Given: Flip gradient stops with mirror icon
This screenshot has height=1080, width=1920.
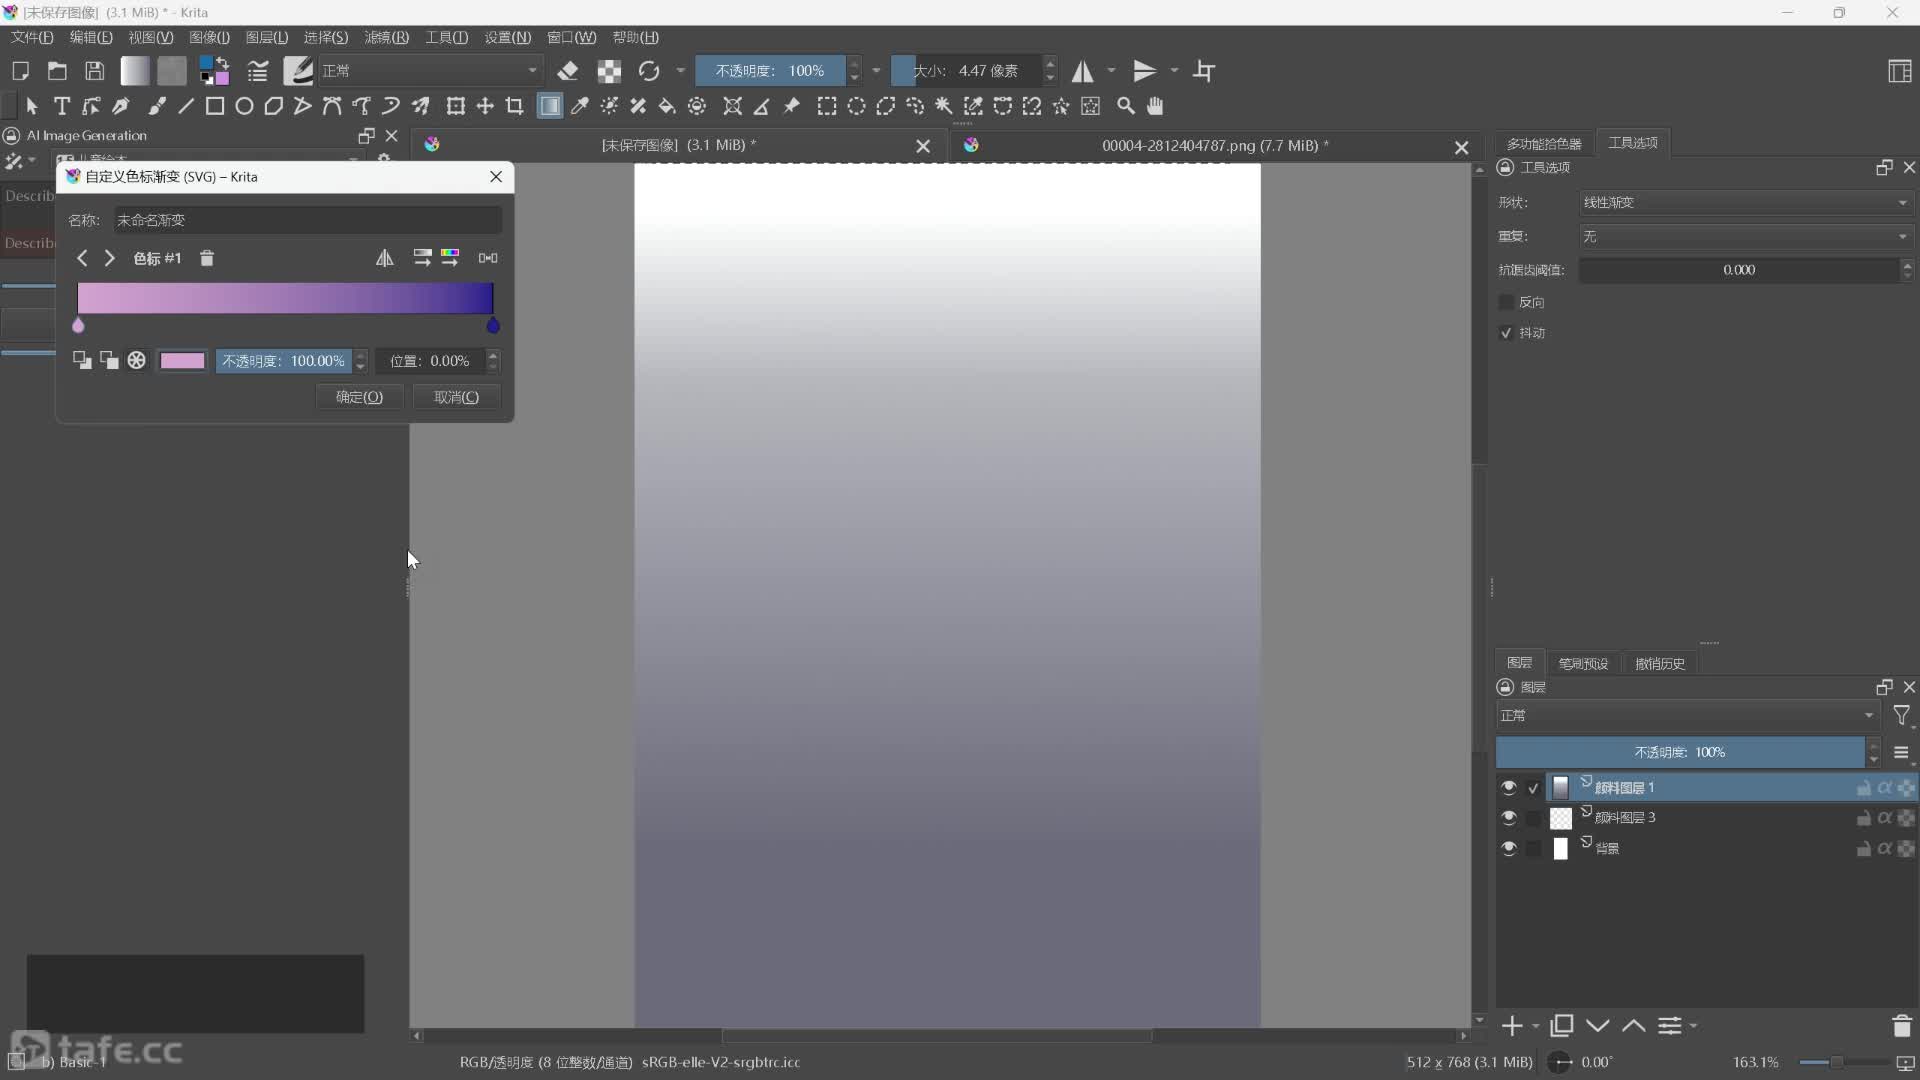Looking at the screenshot, I should click(x=385, y=258).
